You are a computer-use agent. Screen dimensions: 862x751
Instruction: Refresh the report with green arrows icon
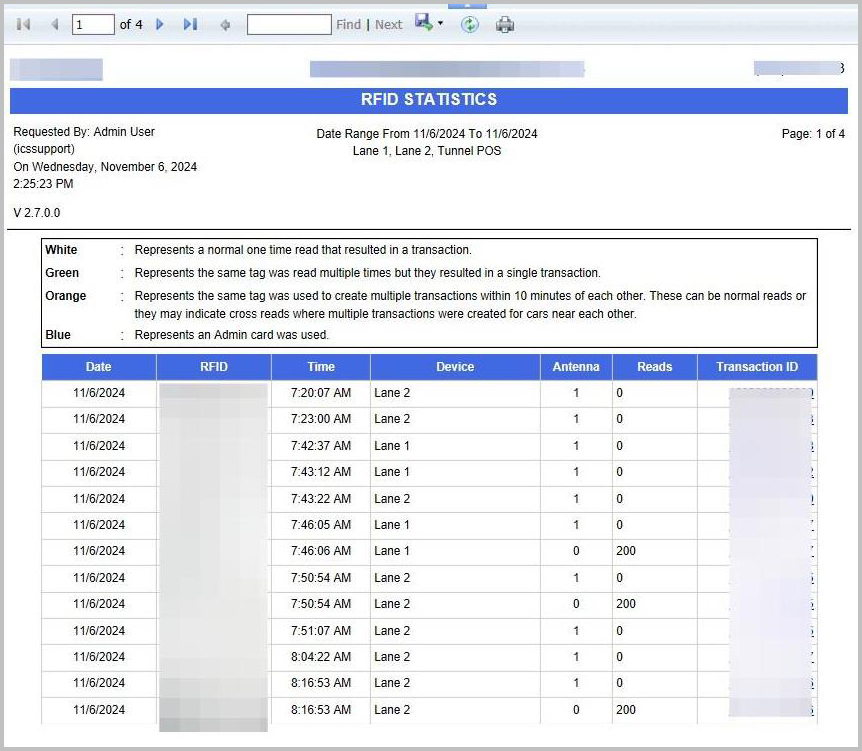click(x=469, y=24)
